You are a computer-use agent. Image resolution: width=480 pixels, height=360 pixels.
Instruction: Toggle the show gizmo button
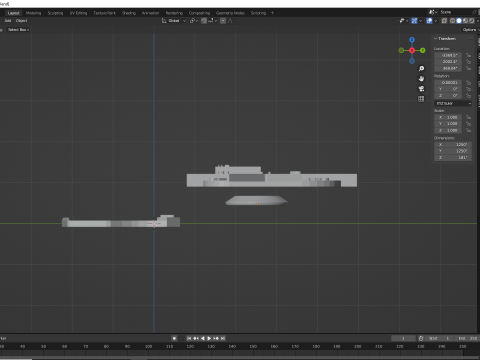click(414, 21)
